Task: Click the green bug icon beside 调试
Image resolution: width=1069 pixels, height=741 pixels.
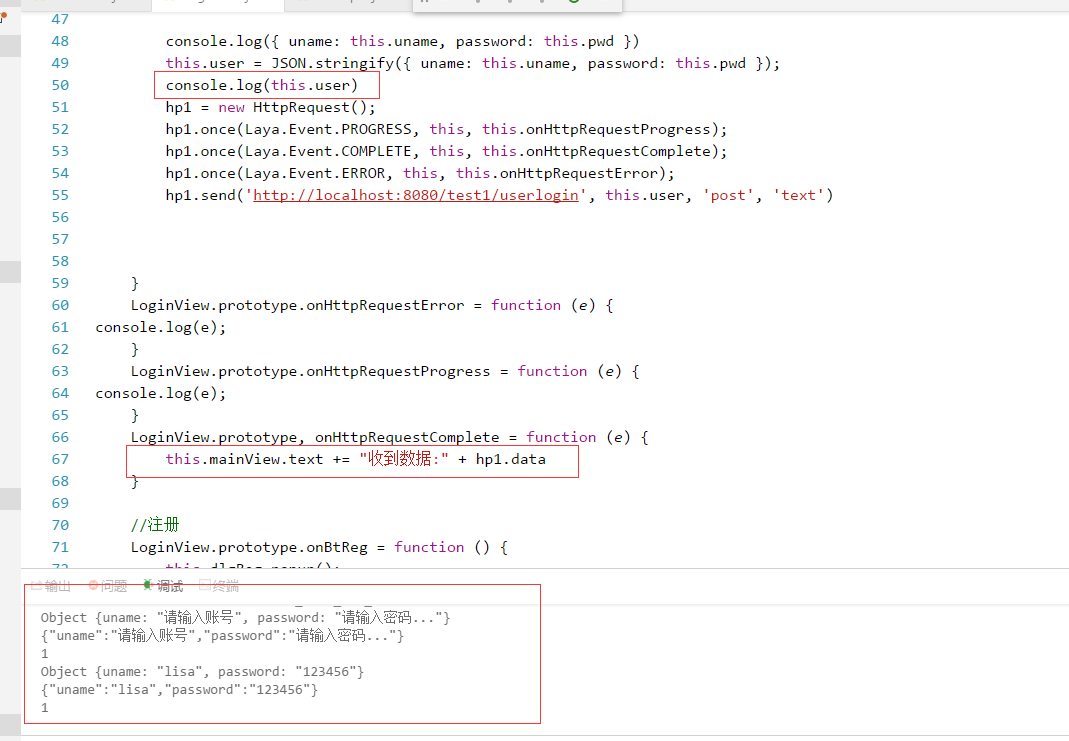Action: [x=148, y=586]
